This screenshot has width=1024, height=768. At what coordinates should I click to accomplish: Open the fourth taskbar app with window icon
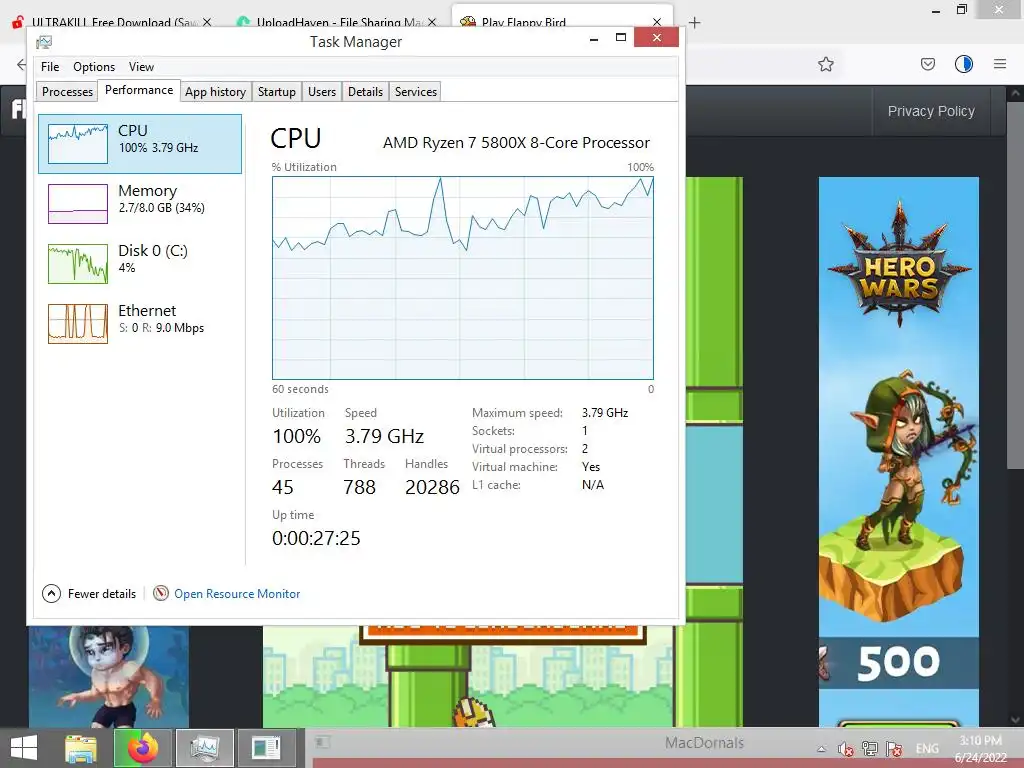[266, 748]
